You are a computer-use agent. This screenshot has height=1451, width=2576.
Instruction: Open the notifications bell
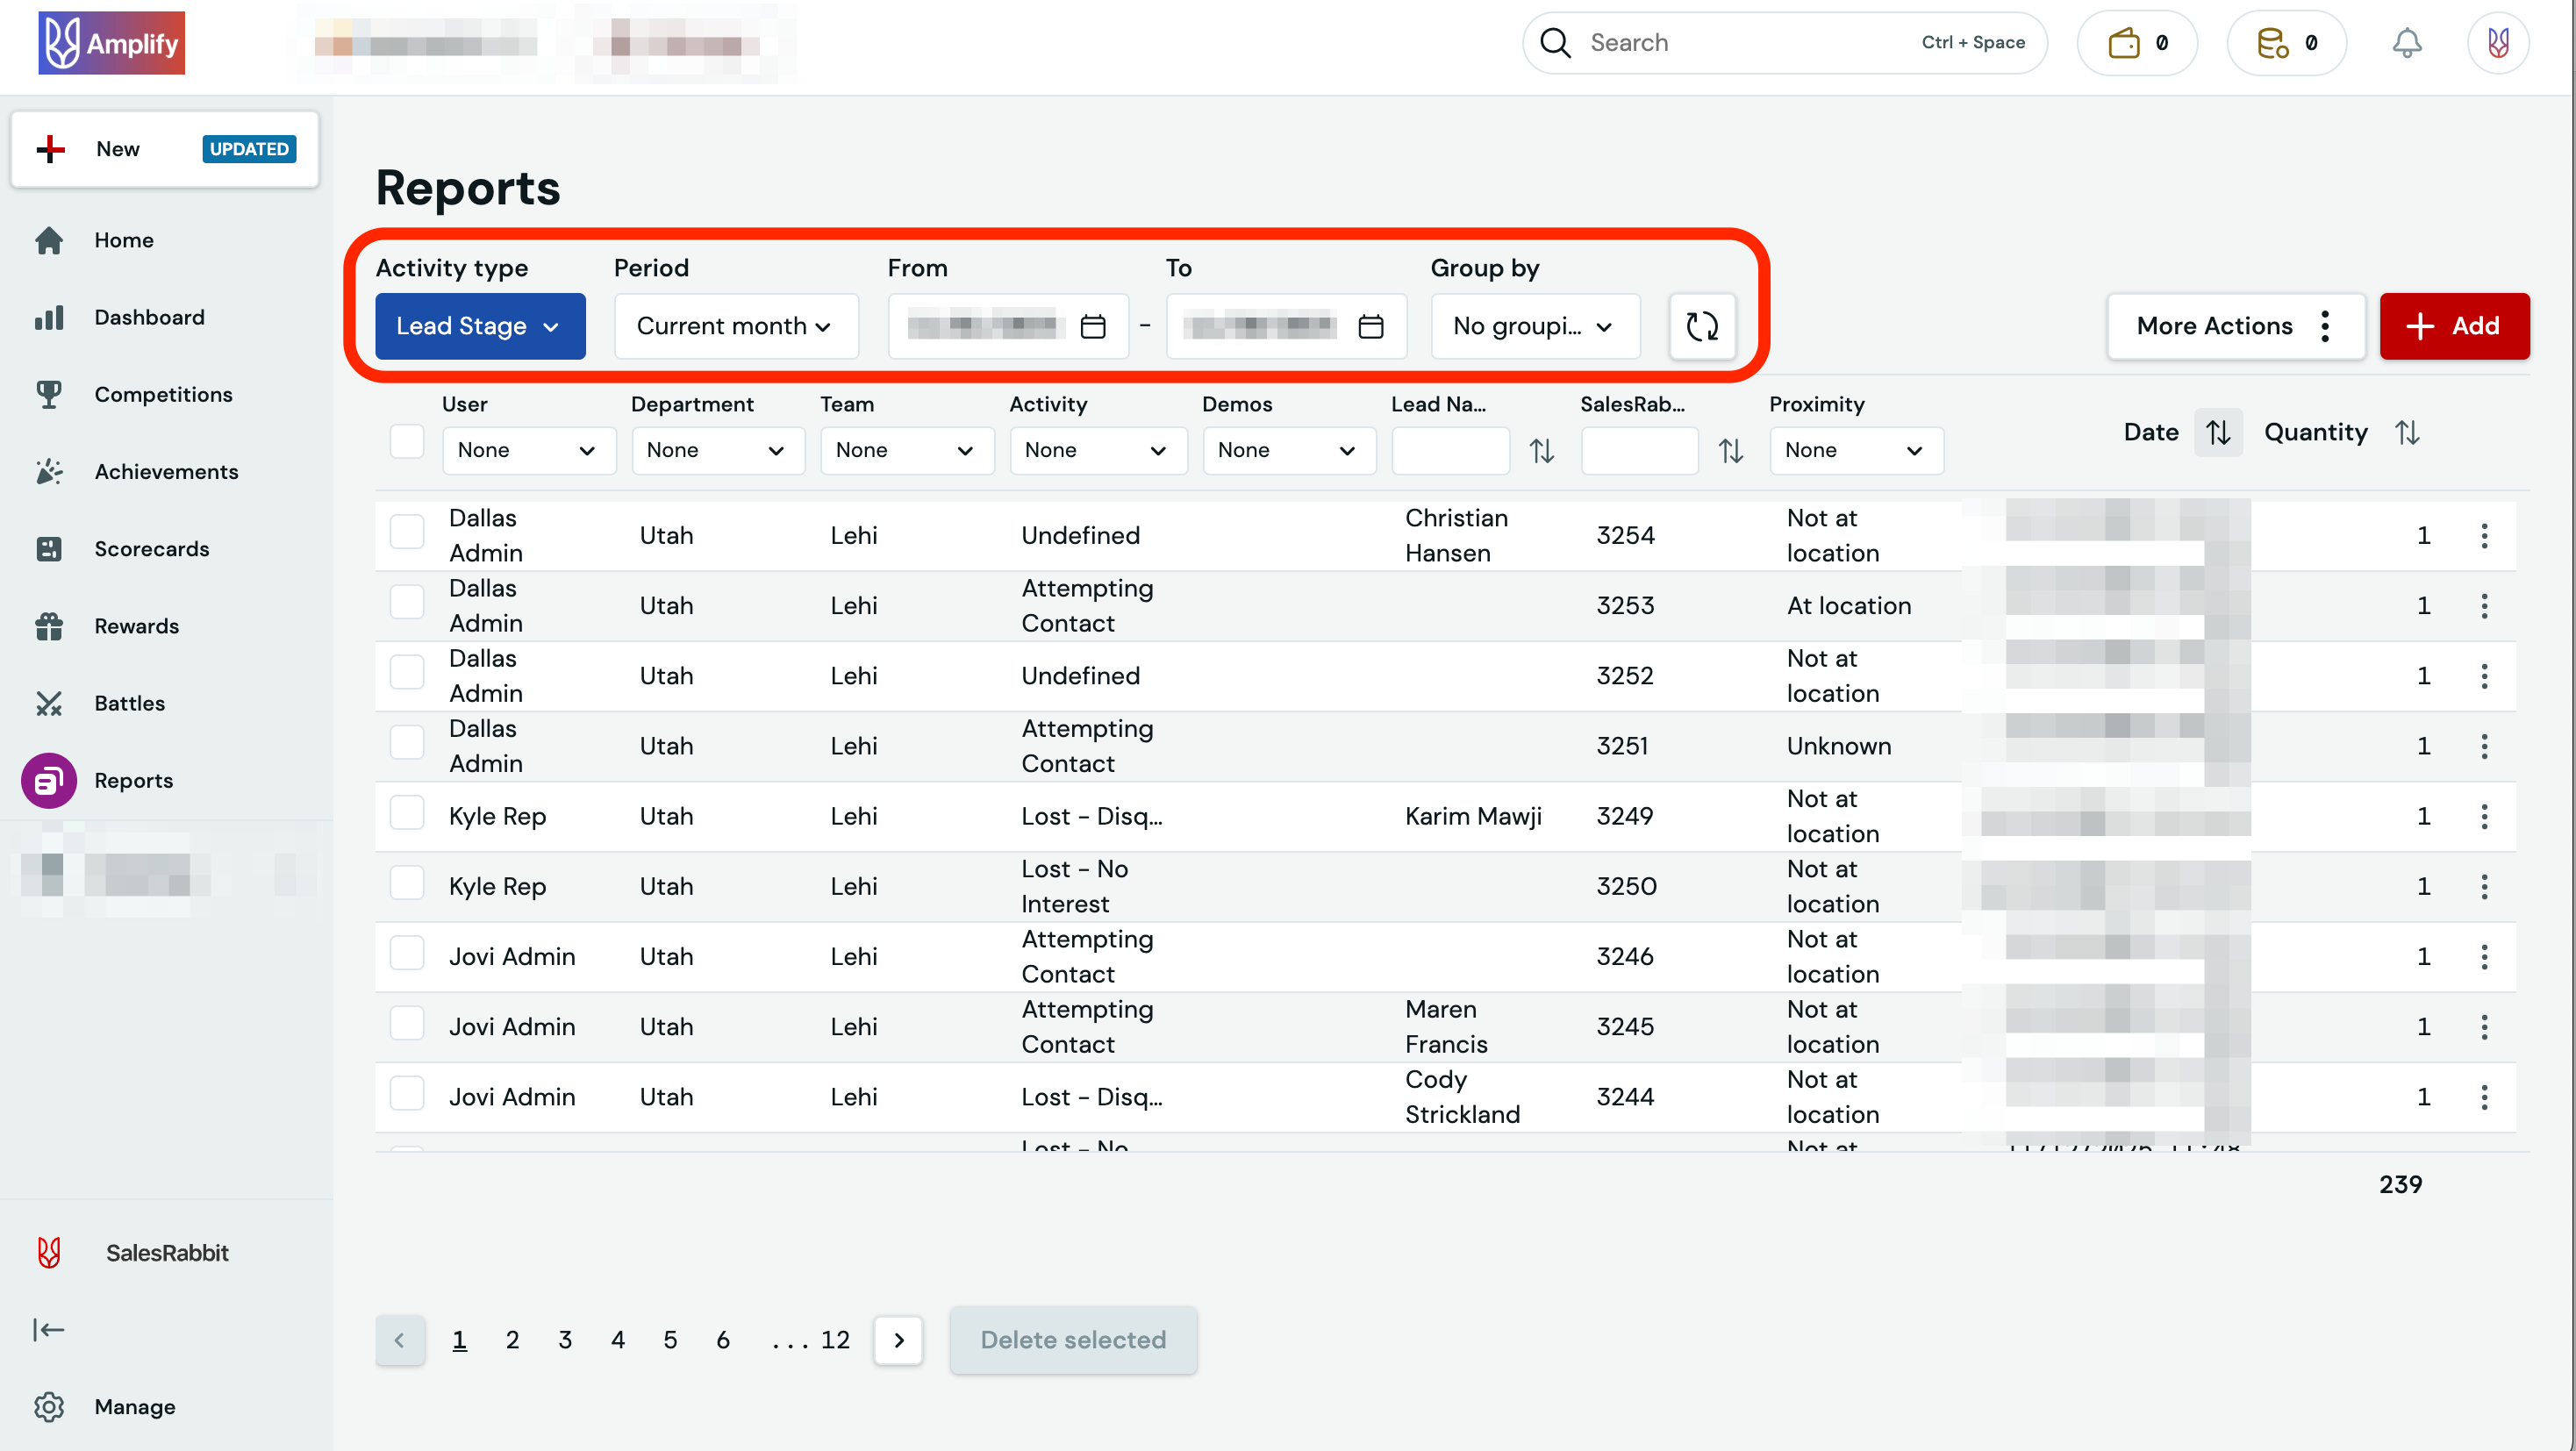[x=2406, y=43]
